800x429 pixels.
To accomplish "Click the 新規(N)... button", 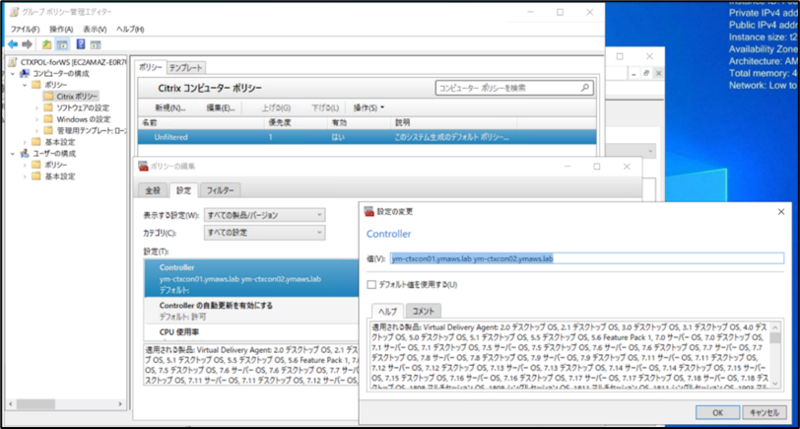I will click(170, 108).
